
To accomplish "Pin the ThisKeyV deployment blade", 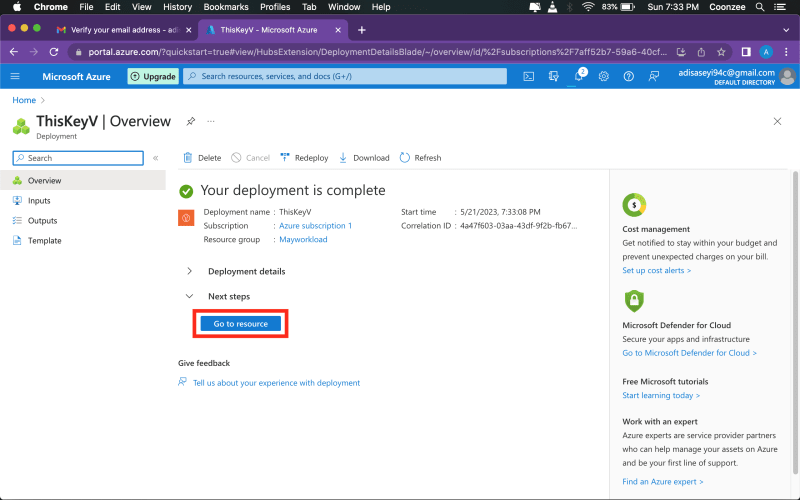I will (x=191, y=121).
